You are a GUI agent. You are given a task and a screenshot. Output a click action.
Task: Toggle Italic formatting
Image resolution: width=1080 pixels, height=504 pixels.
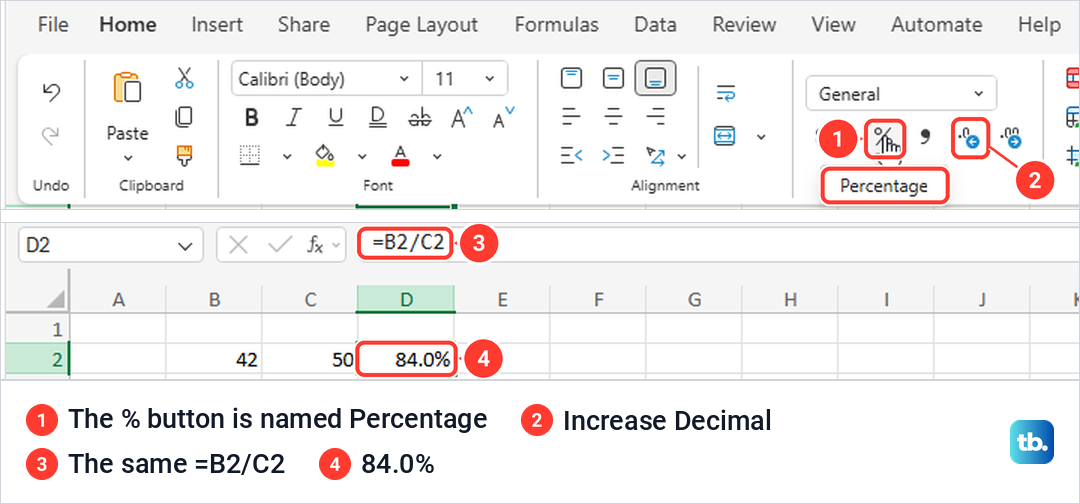[294, 118]
